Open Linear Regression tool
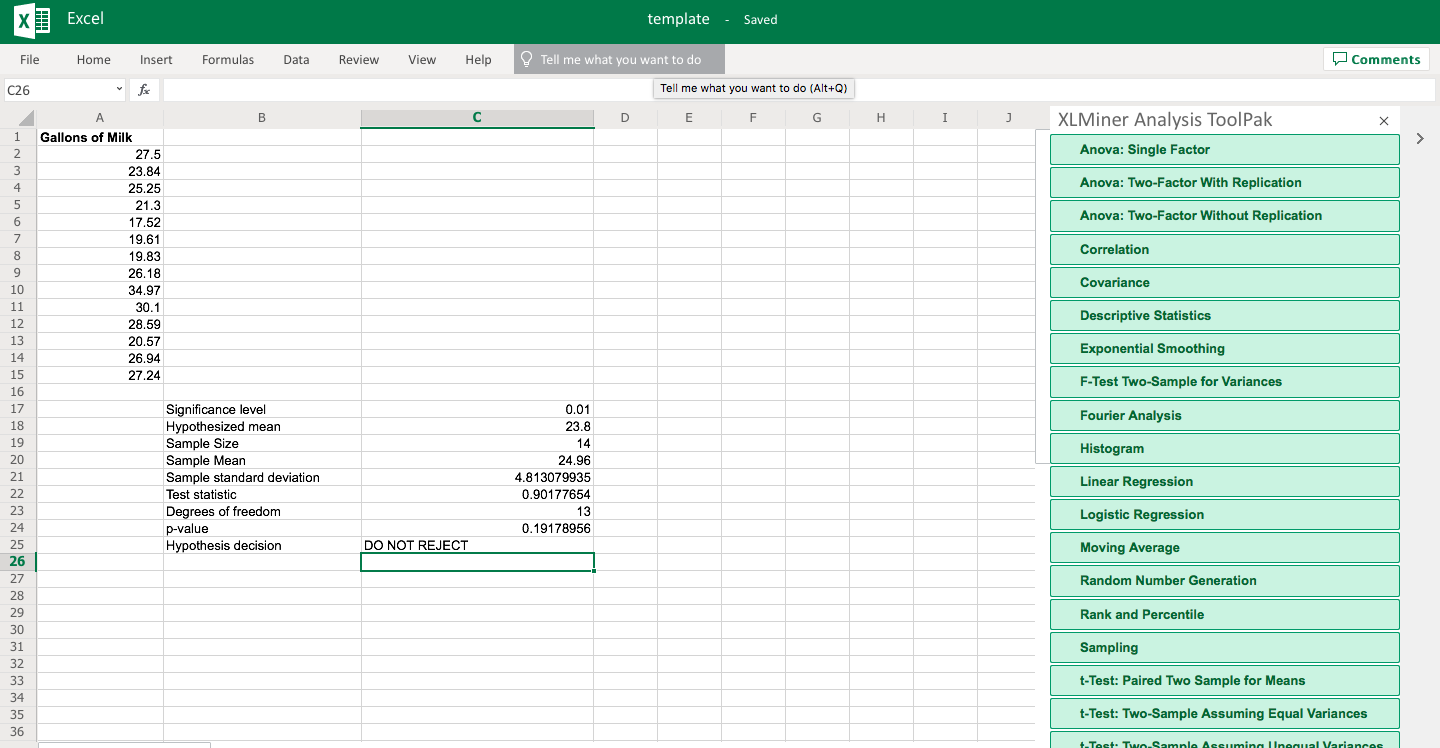 point(1224,482)
